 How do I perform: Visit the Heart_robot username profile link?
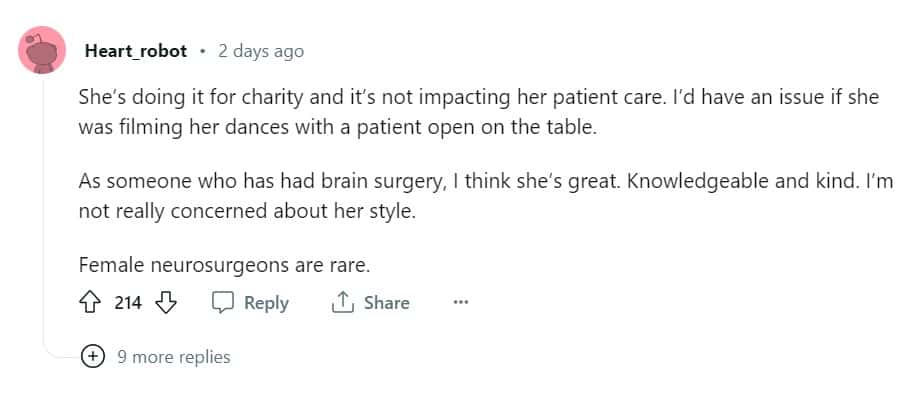coord(135,51)
